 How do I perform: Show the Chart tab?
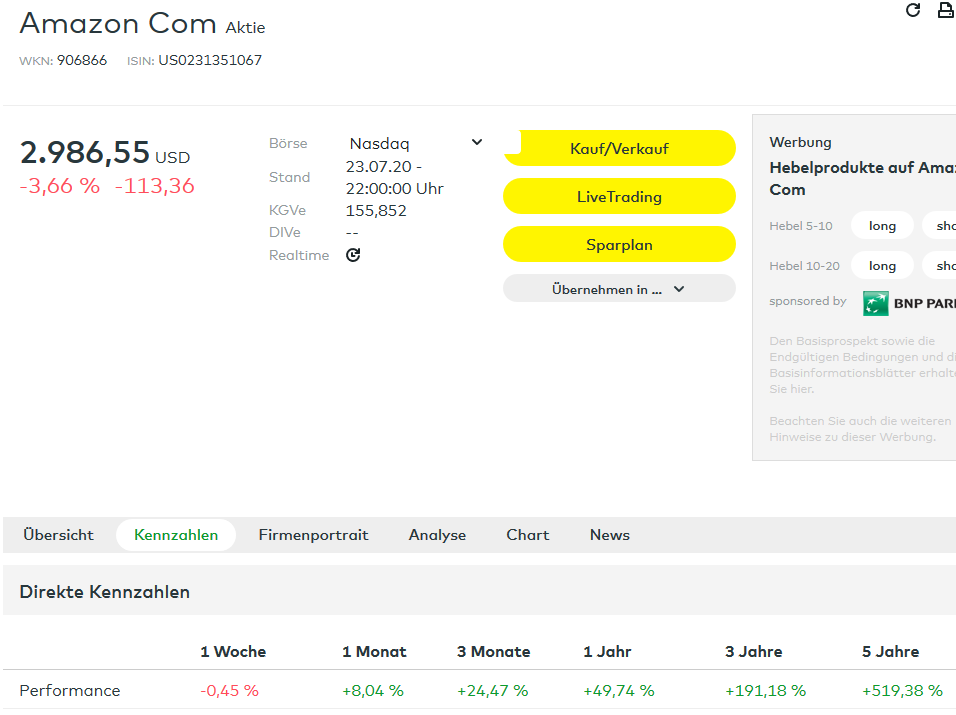[x=528, y=535]
